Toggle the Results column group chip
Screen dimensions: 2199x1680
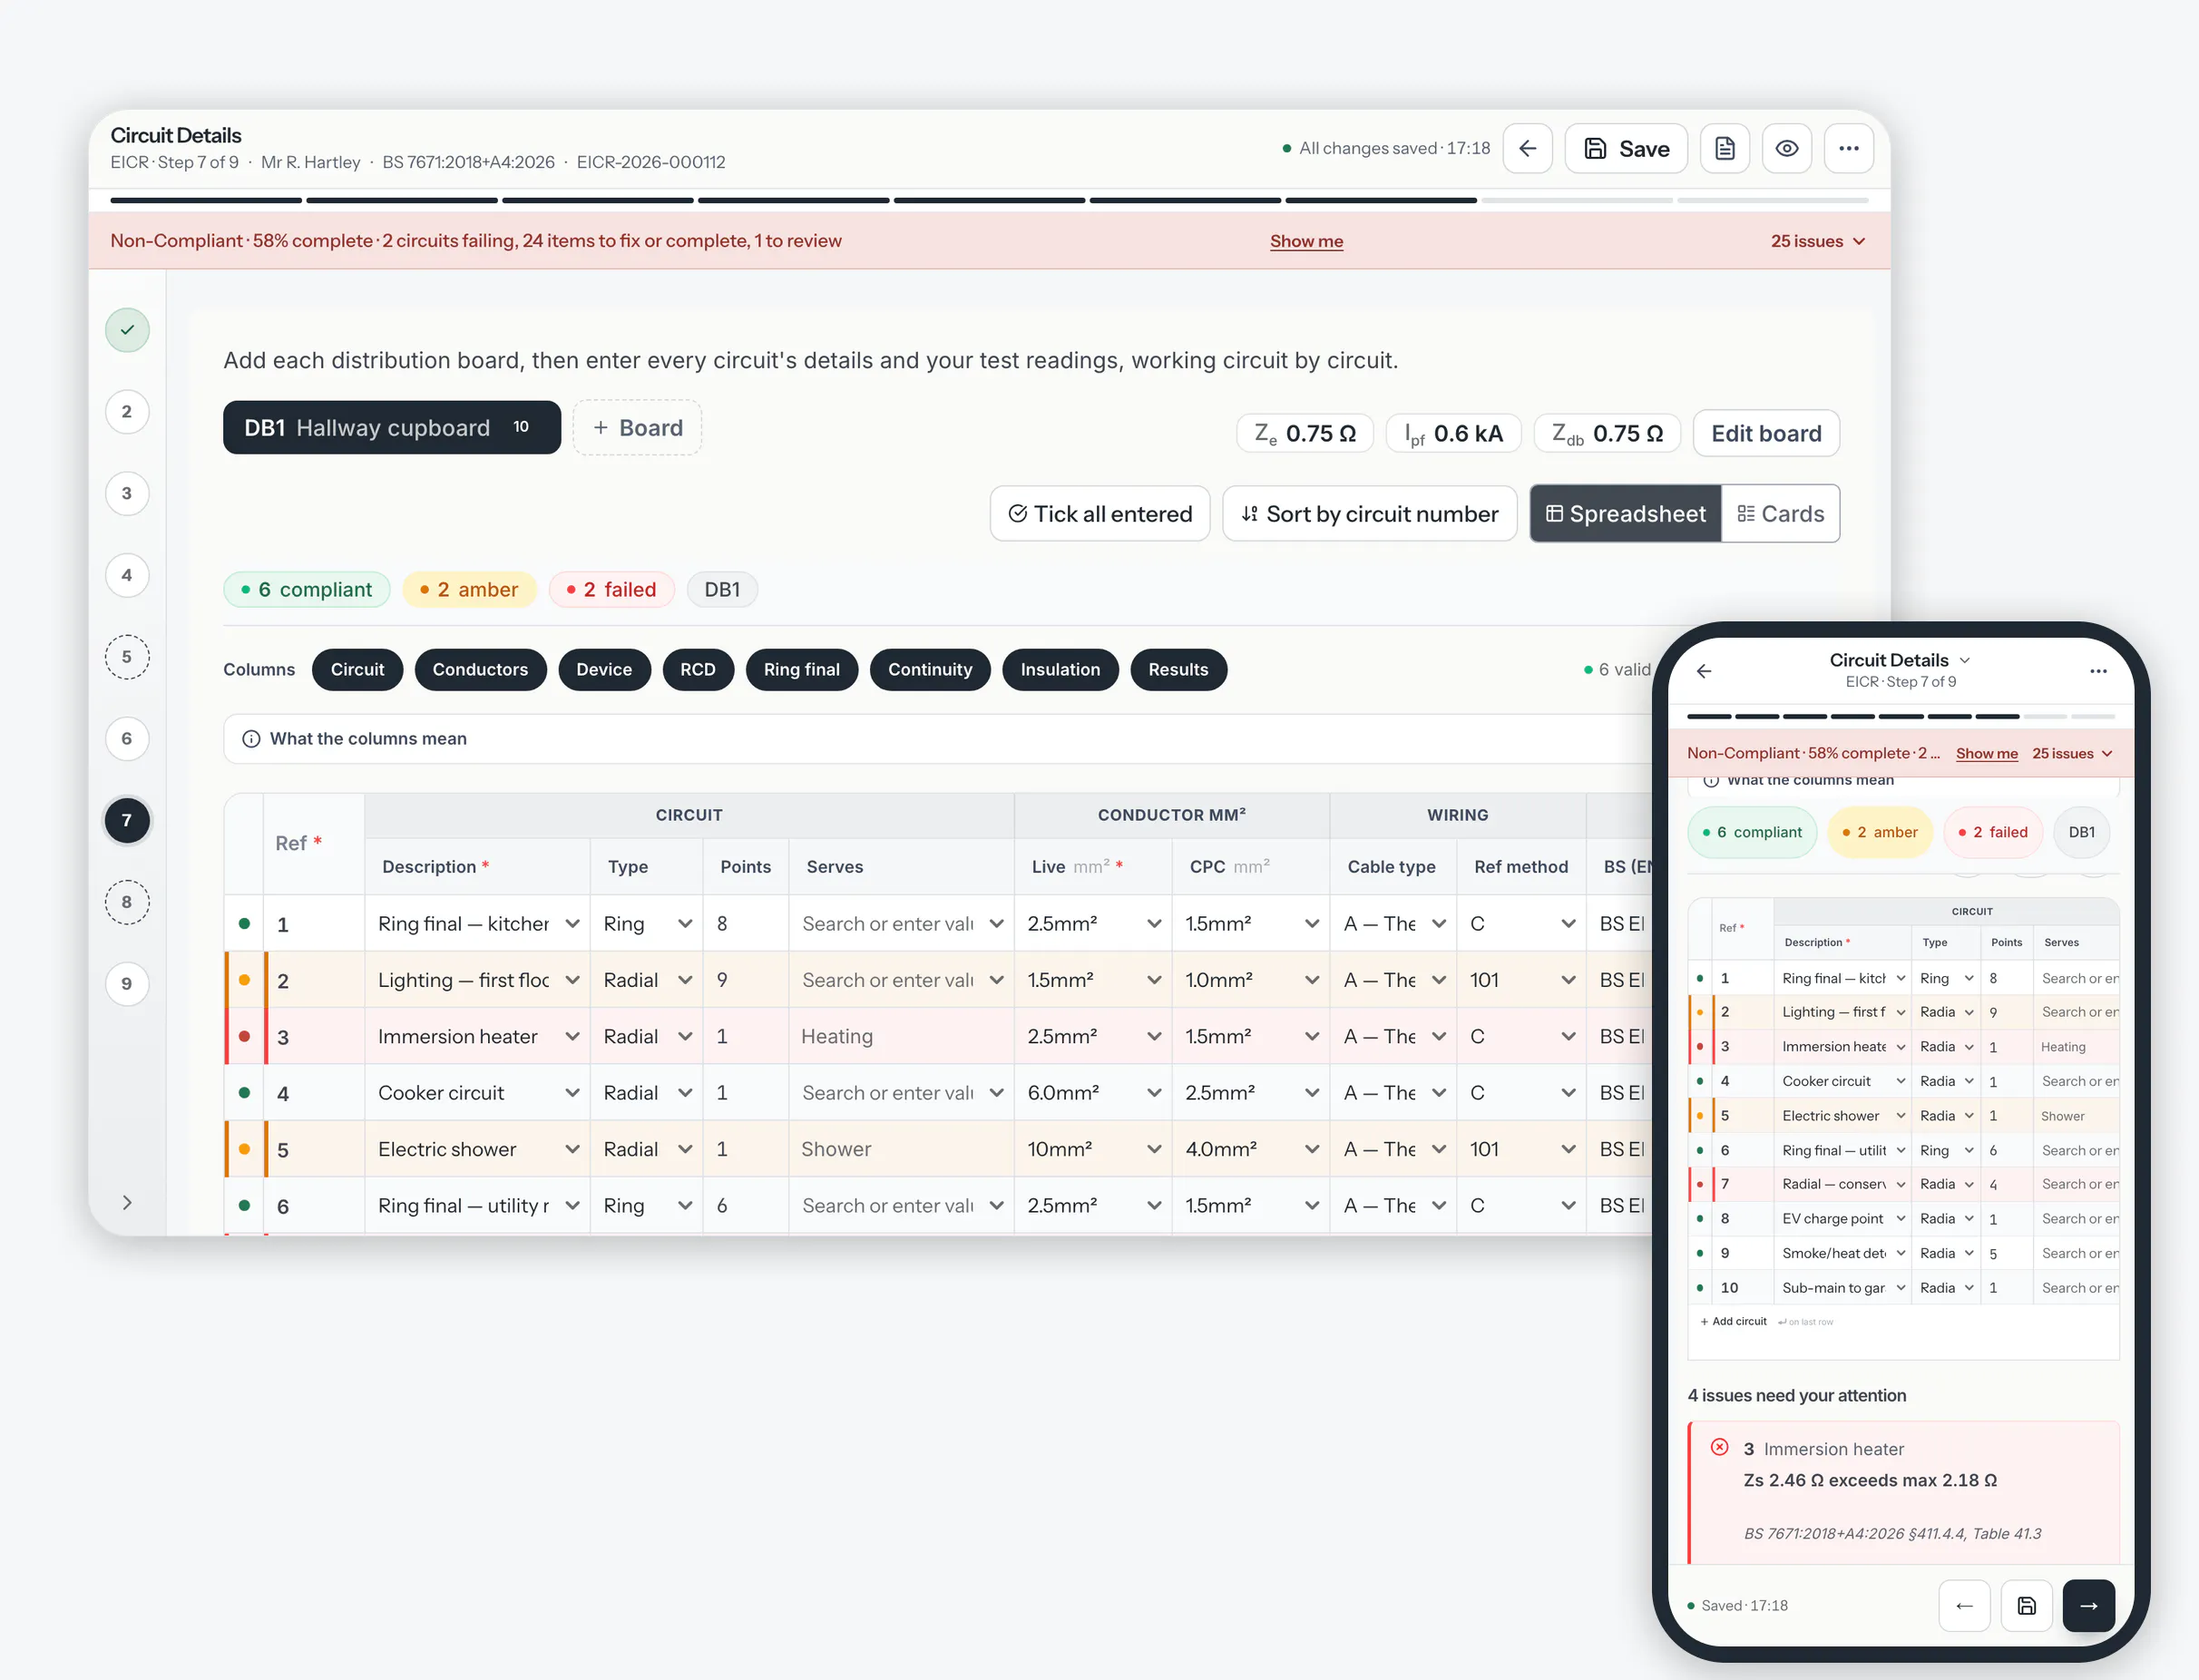pos(1178,670)
